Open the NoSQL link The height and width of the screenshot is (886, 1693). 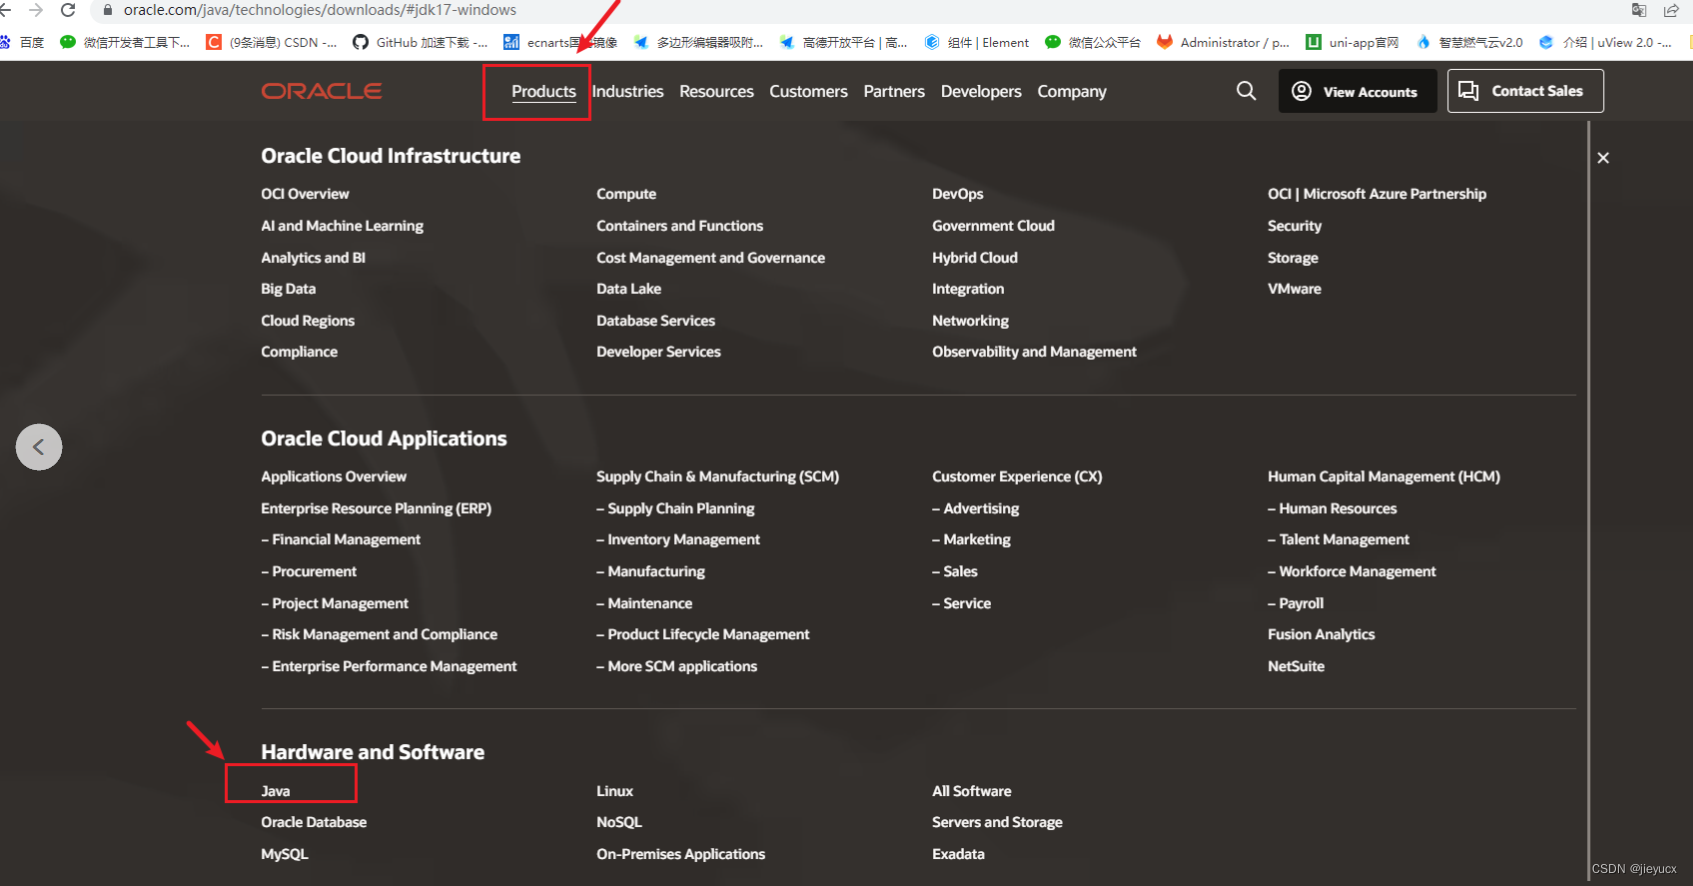[619, 822]
